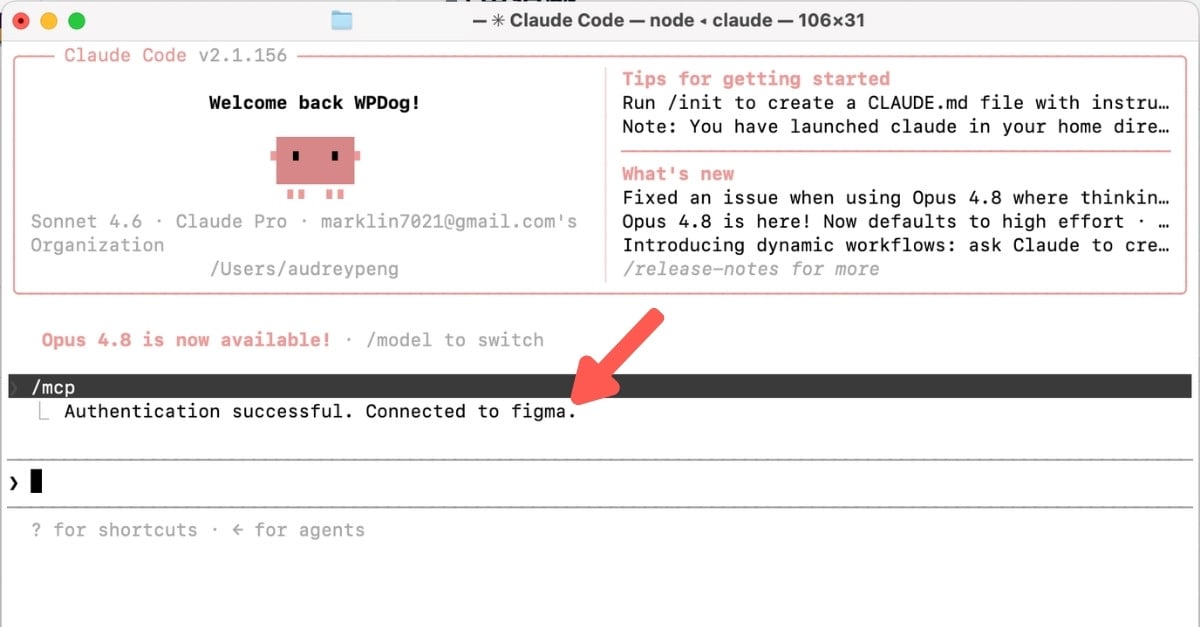Click the "Fixed an issue when using Opus 4.8" line

tap(896, 198)
